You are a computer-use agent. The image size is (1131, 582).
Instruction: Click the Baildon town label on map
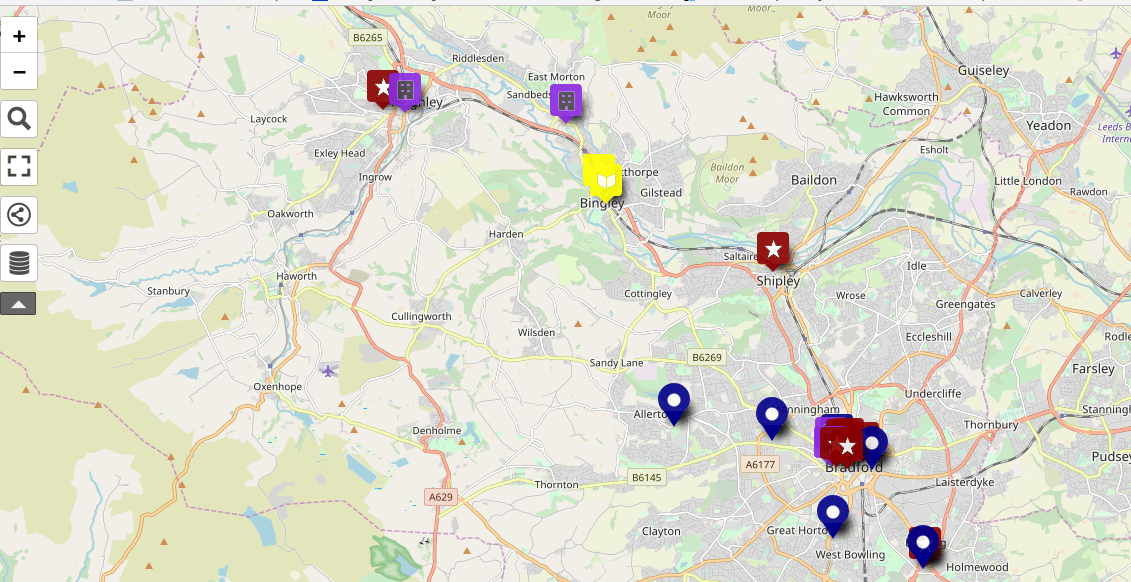813,180
